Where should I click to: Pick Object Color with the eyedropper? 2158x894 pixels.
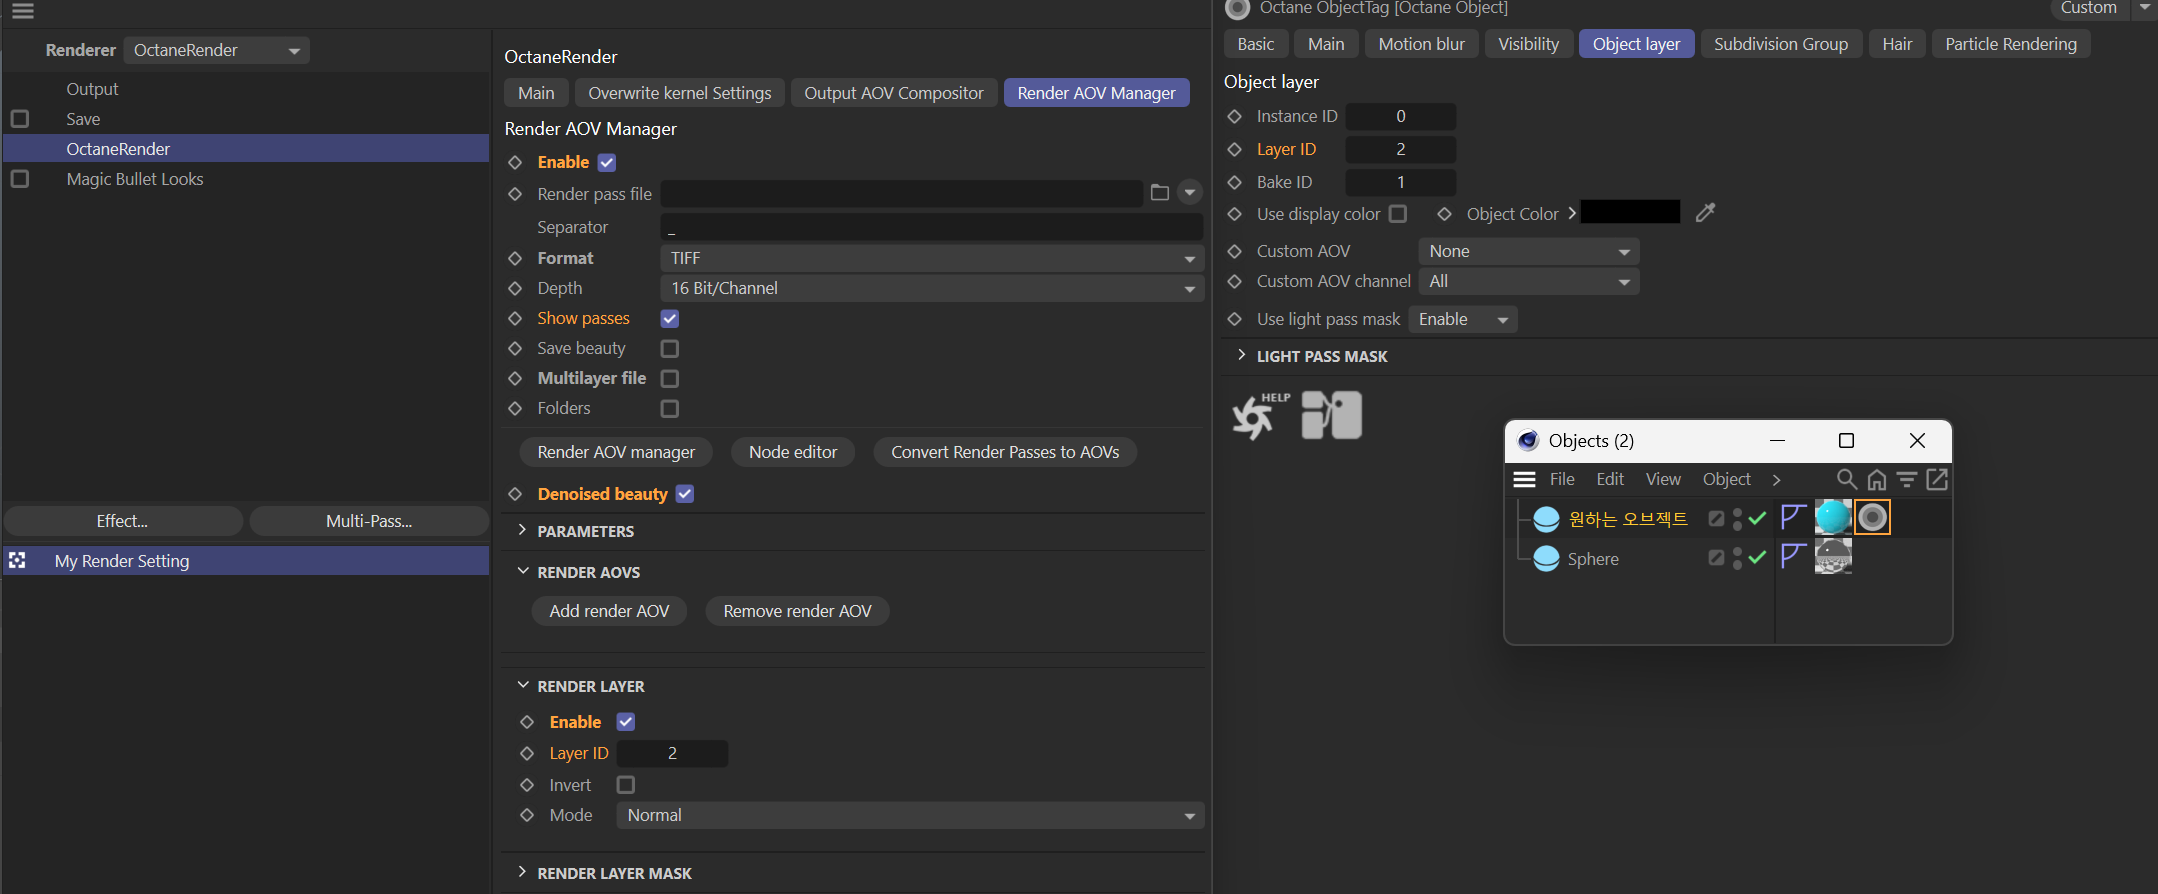1705,213
